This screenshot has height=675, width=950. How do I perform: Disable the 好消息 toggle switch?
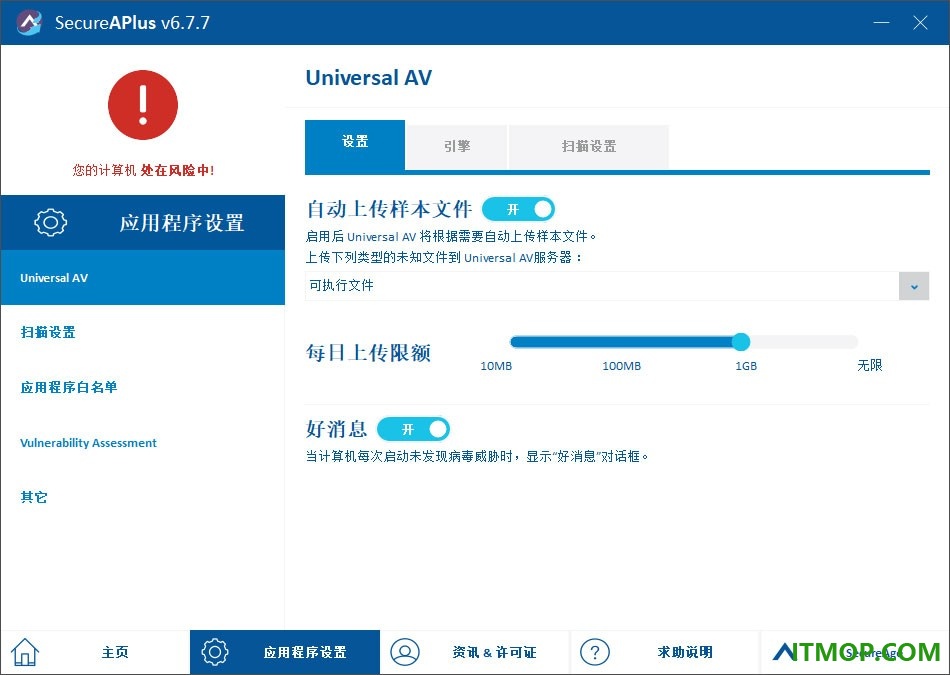413,429
